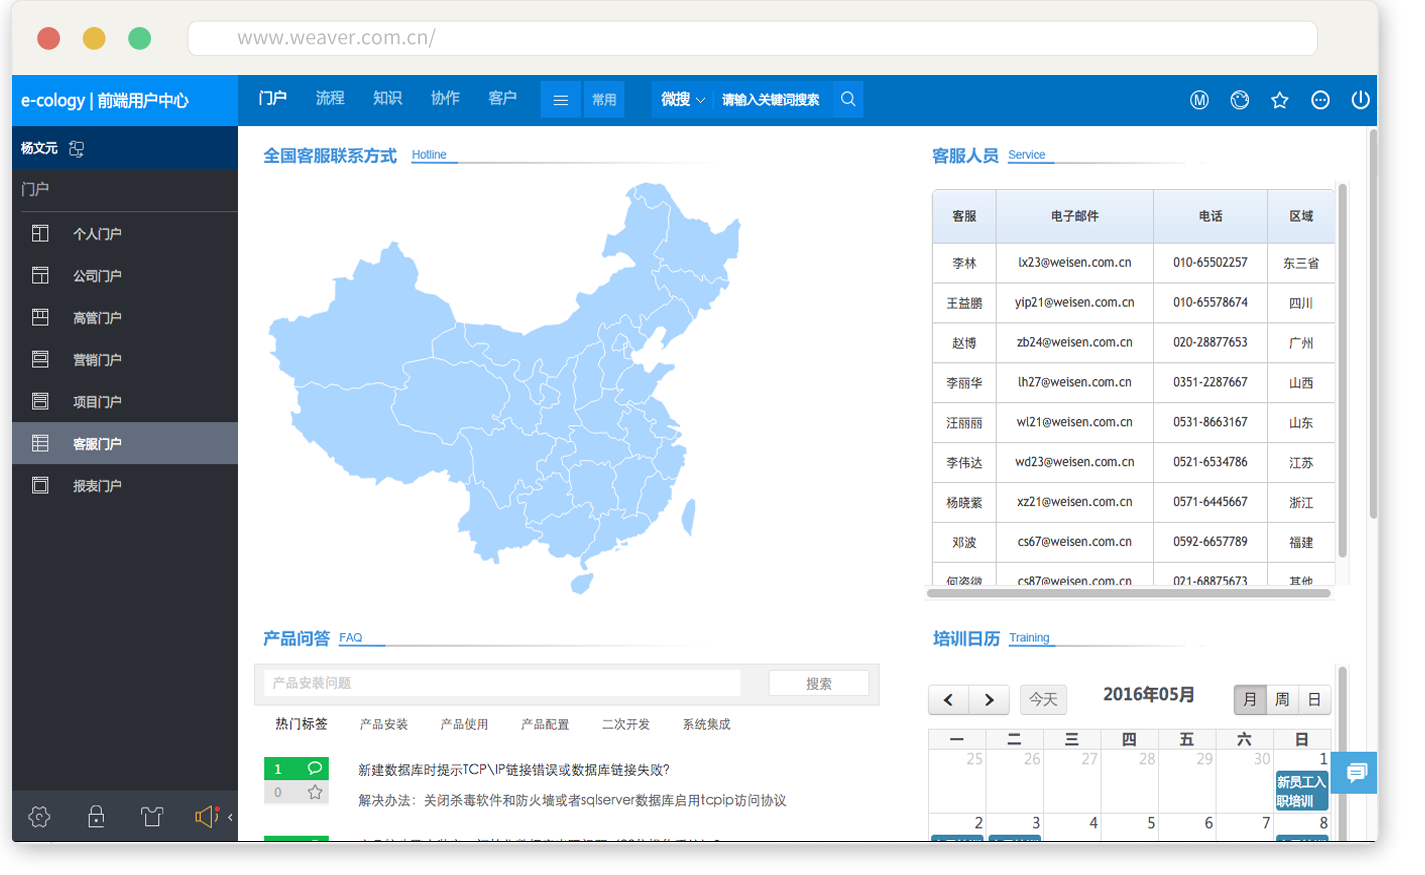Click the hamburger menu icon in toolbar
Viewport: 1425px width, 875px height.
[561, 100]
